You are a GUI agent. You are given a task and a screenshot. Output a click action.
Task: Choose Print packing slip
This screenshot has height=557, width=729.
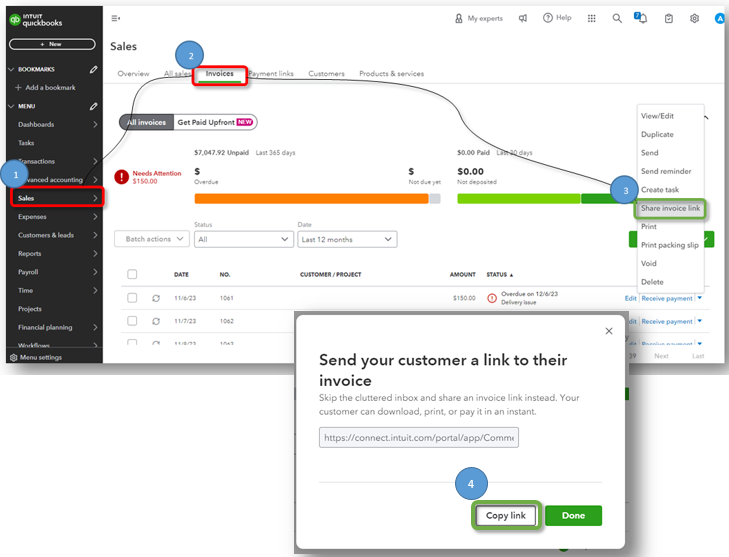[x=669, y=245]
